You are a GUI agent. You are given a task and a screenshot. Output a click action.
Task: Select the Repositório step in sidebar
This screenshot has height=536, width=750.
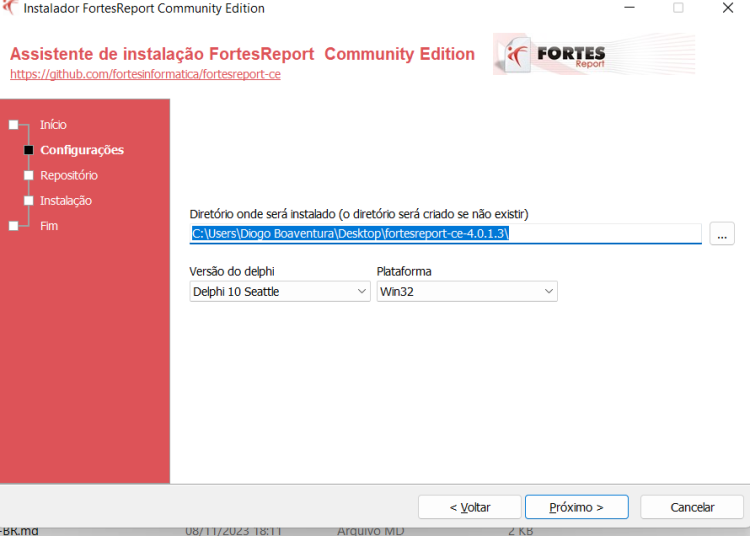(69, 175)
